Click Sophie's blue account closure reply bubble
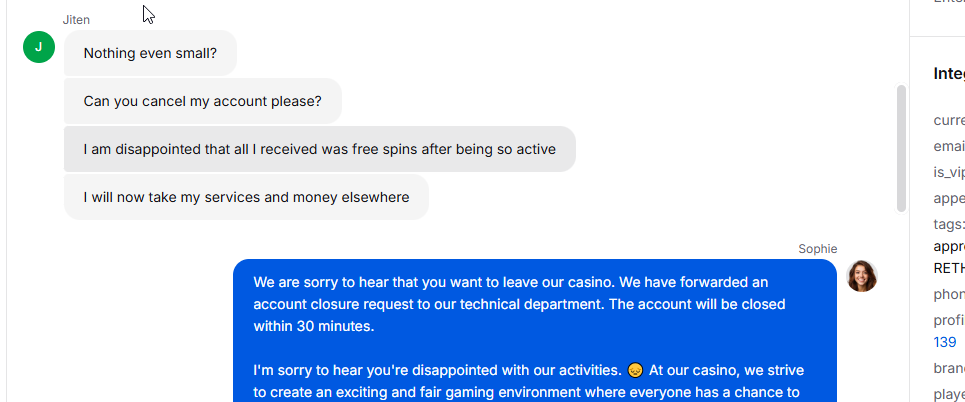 pyautogui.click(x=535, y=331)
